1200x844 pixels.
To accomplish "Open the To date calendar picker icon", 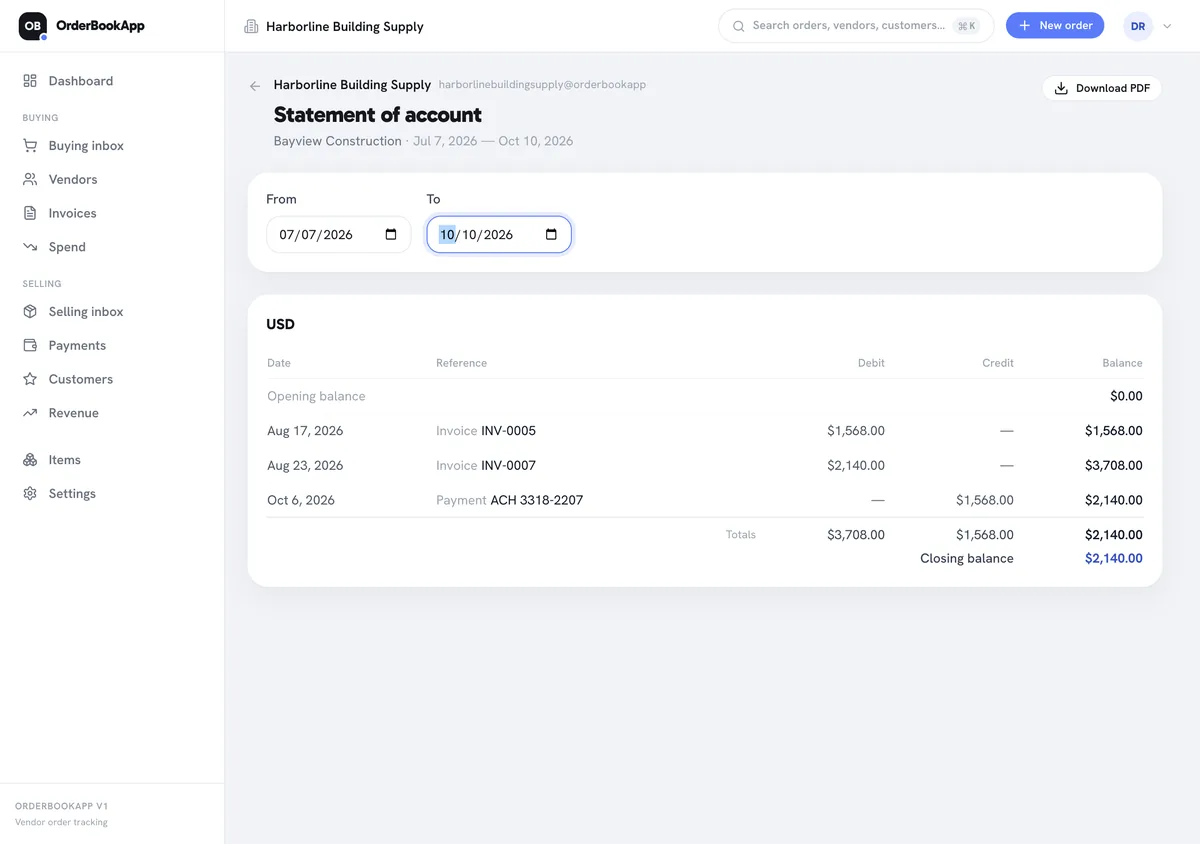I will (551, 235).
